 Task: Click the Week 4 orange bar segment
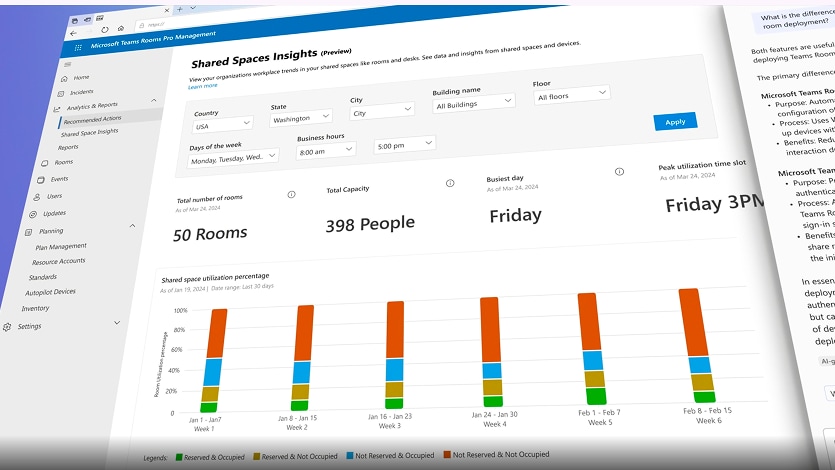[490, 330]
